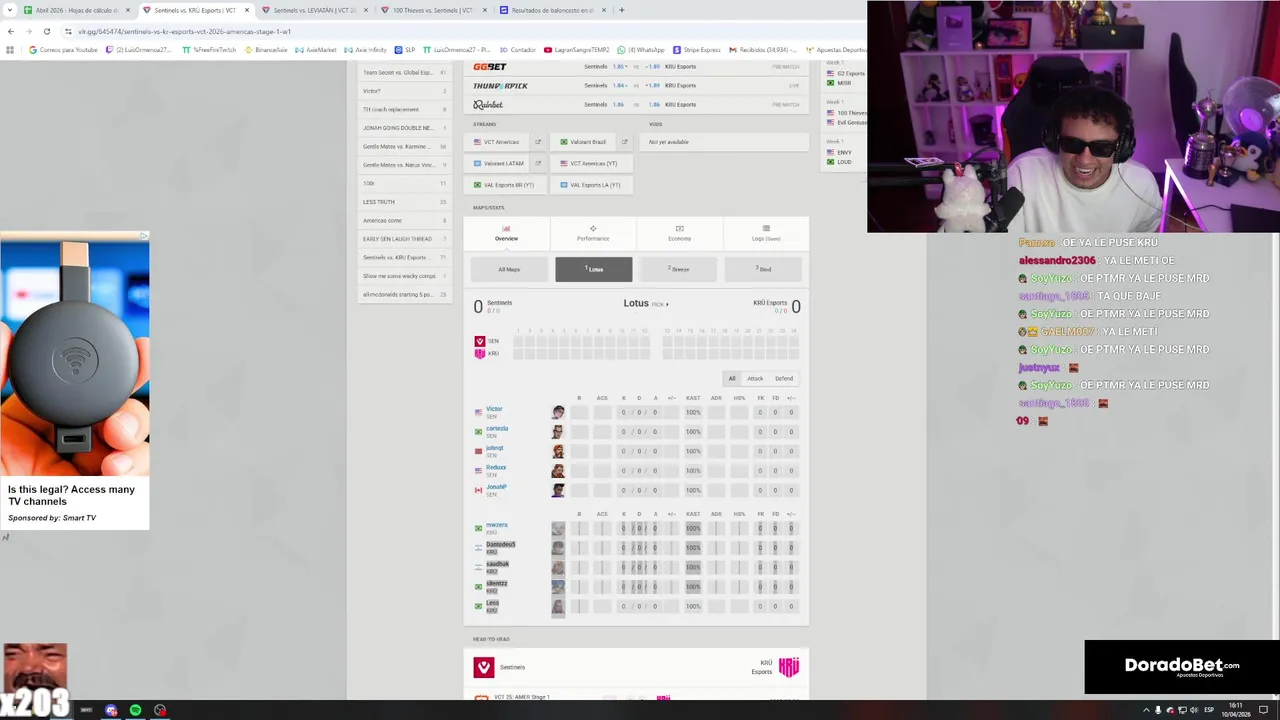Select All Maps tab

tap(509, 269)
